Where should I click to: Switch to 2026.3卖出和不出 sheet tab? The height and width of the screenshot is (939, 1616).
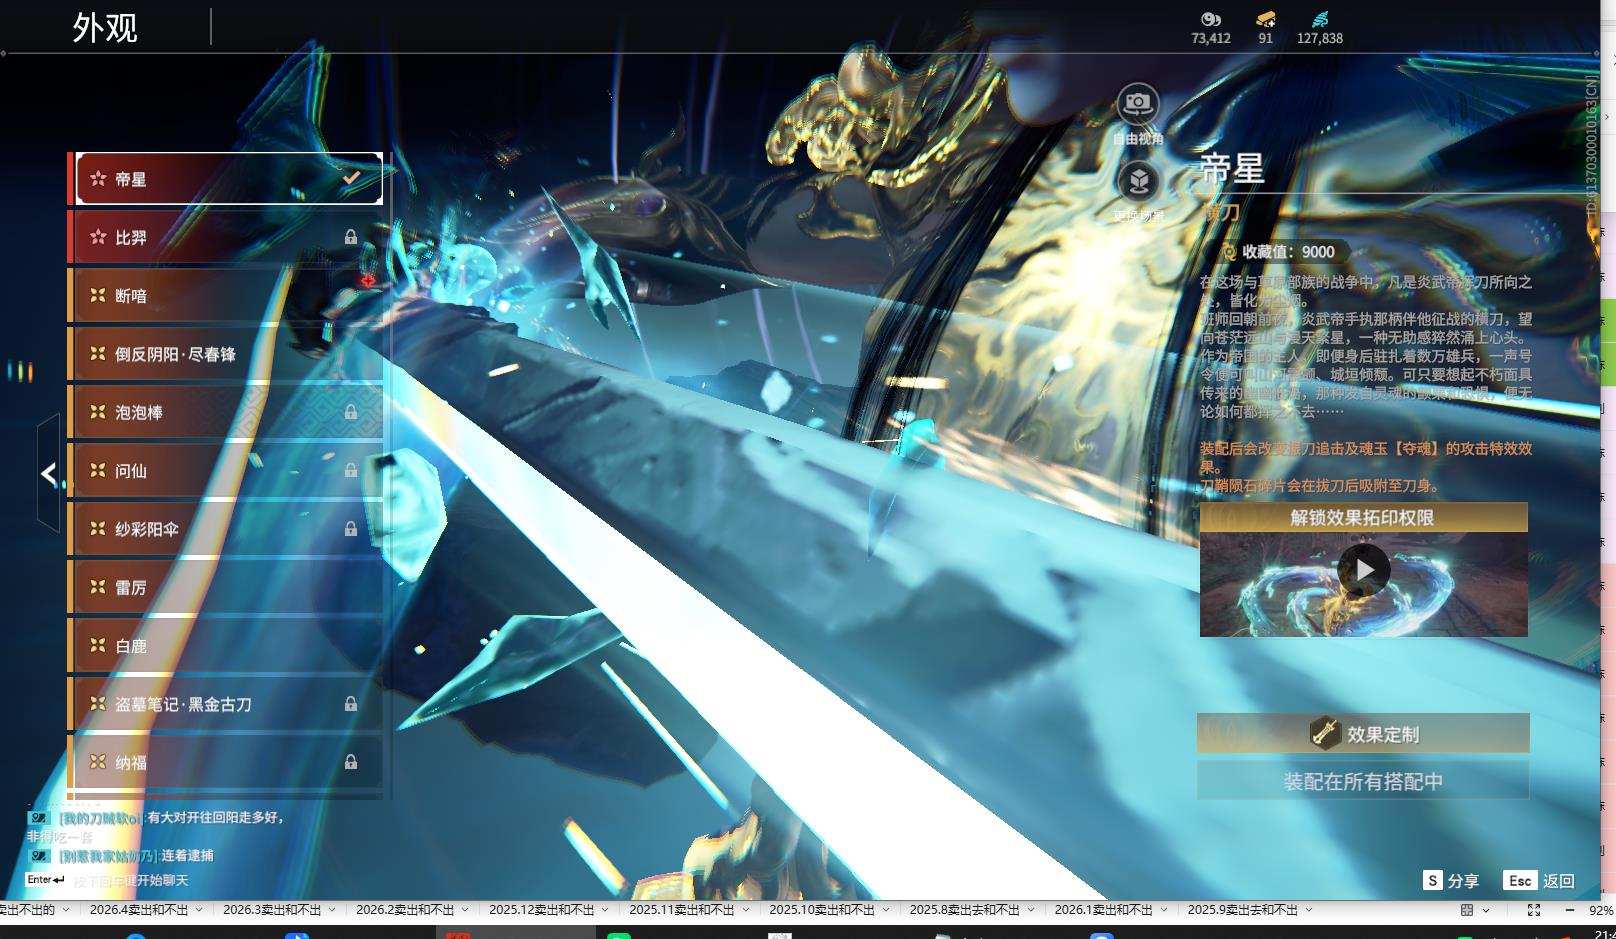[x=272, y=910]
